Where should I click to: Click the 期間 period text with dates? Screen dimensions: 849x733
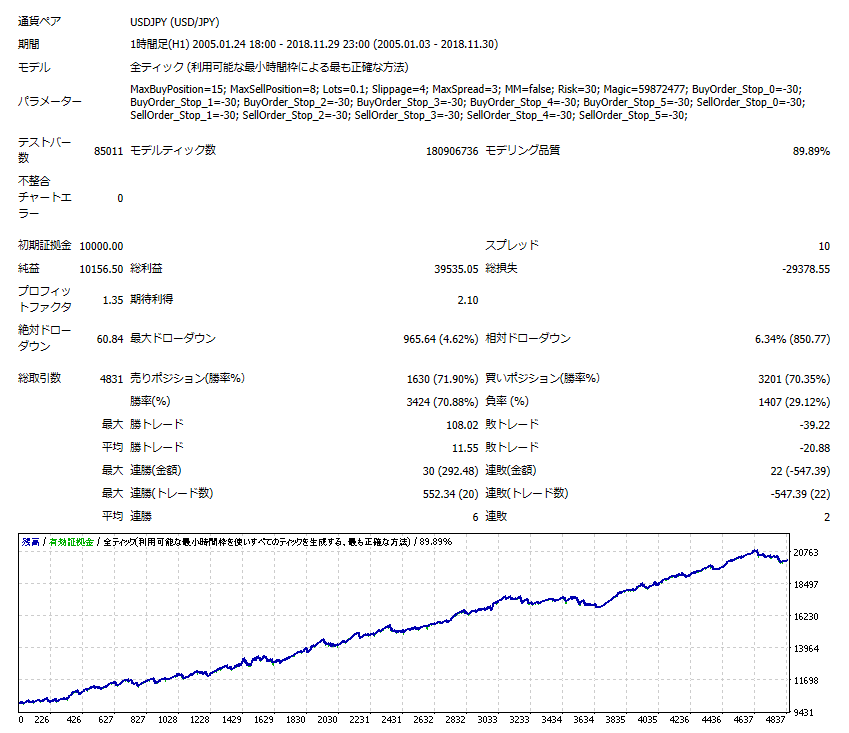(314, 44)
